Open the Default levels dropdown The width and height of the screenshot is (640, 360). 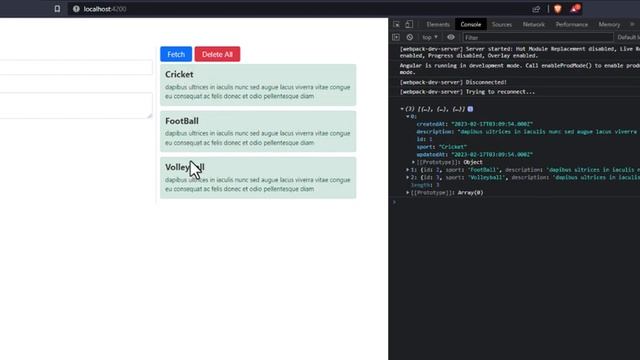[628, 38]
